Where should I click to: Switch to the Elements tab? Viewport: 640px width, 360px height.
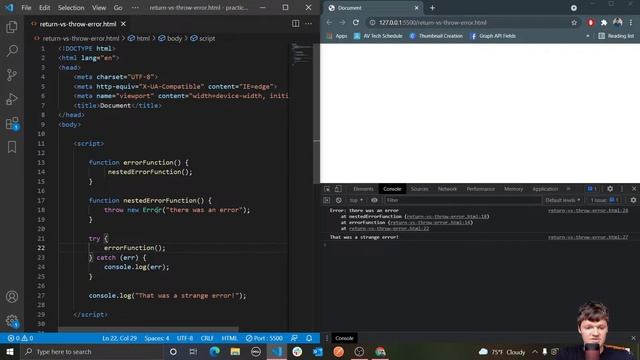click(363, 189)
